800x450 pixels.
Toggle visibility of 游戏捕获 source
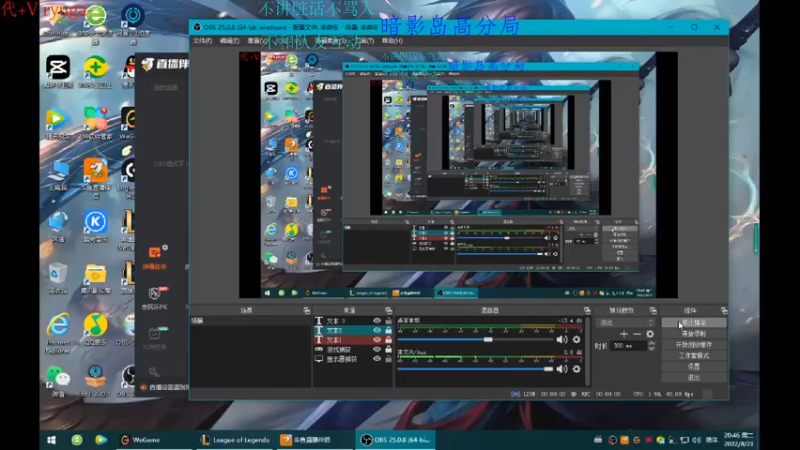[377, 350]
